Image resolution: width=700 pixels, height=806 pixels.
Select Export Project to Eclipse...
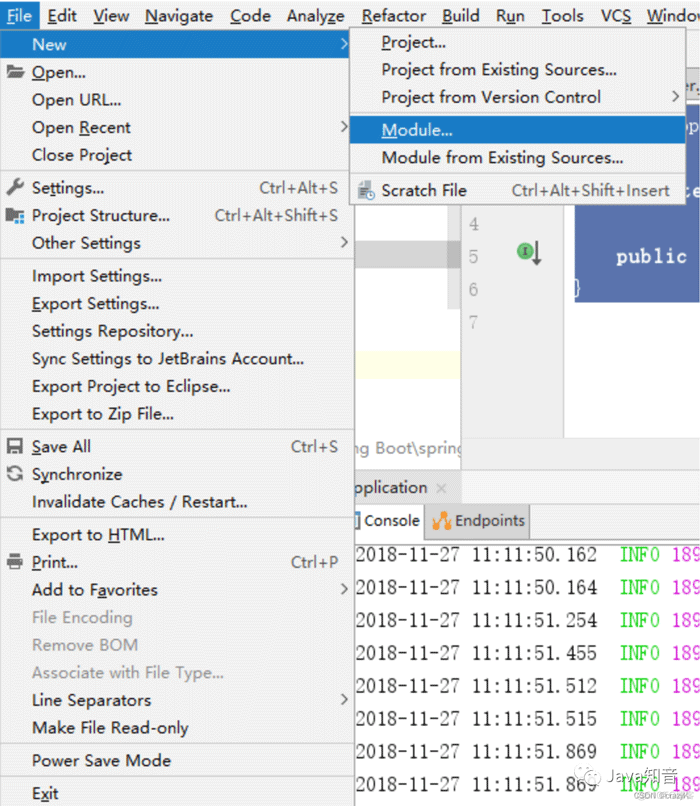(177, 386)
